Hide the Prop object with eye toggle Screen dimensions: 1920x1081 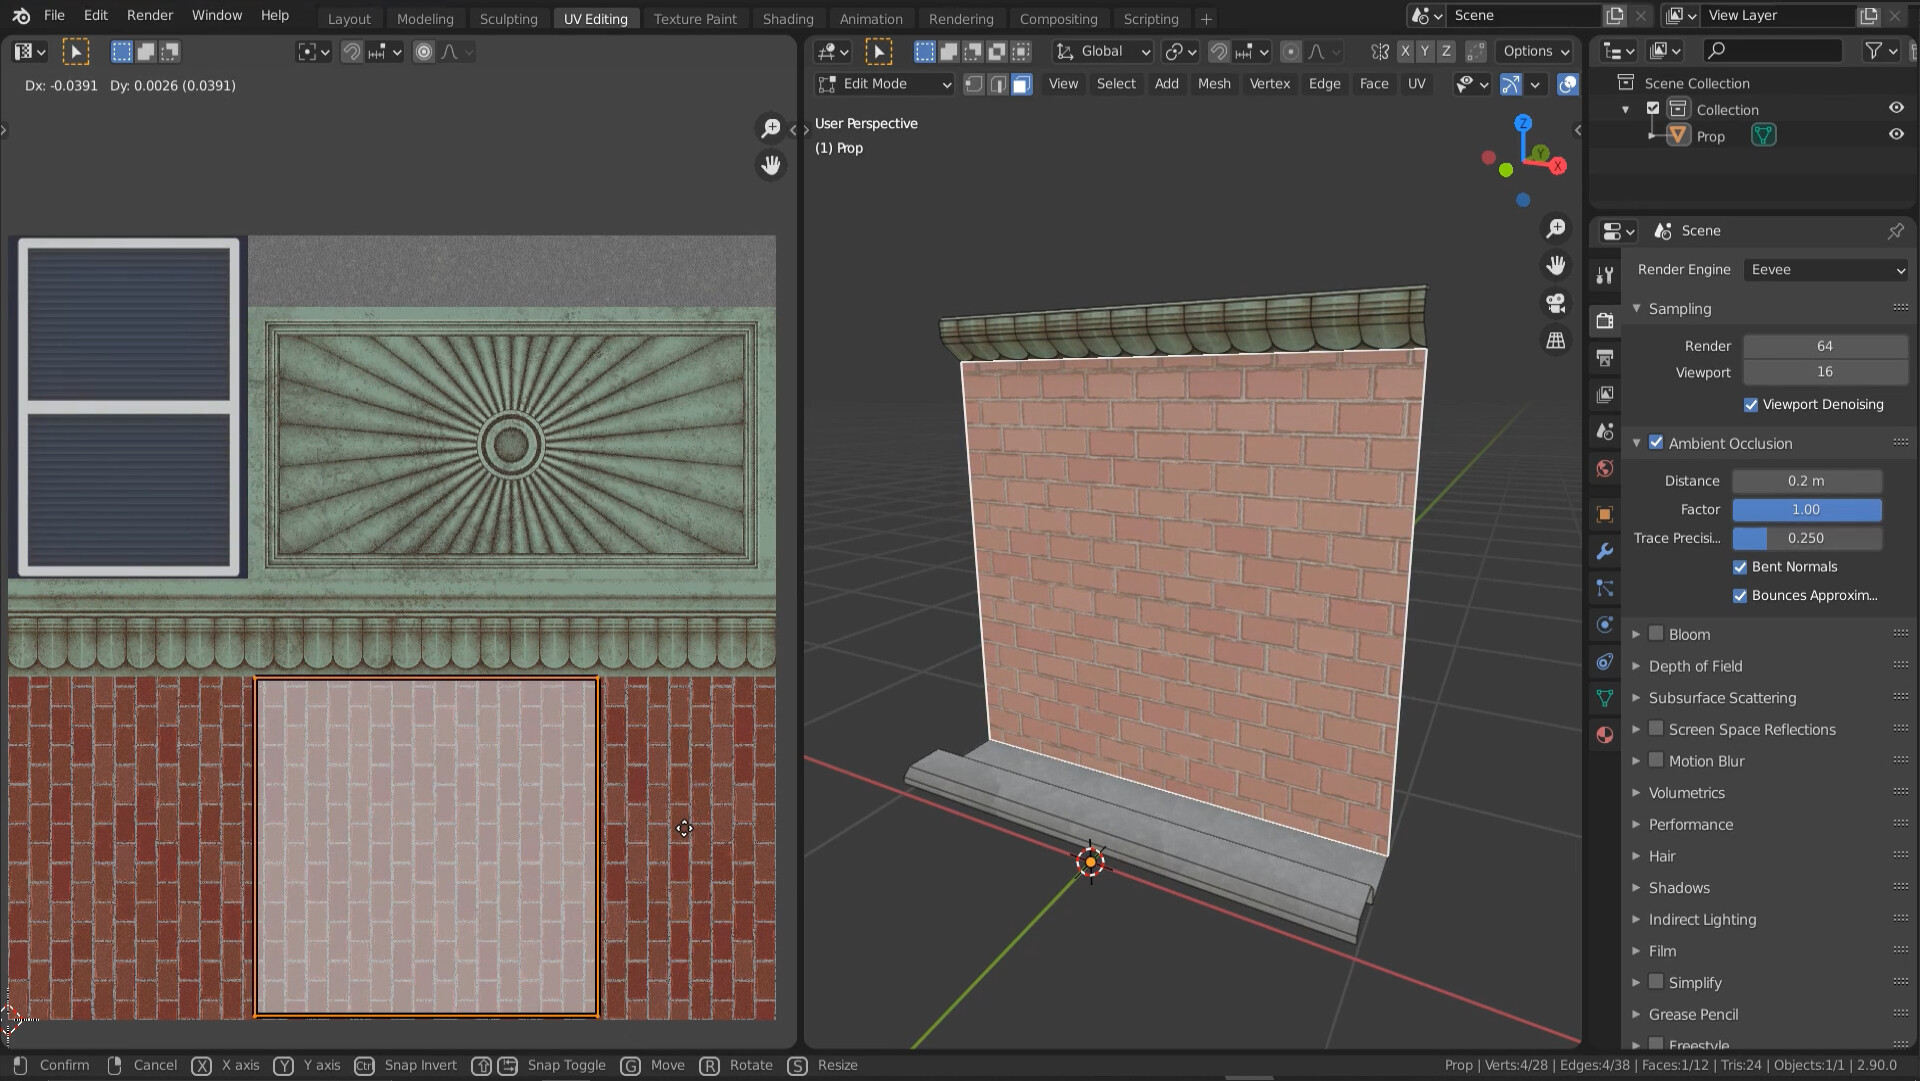1897,134
